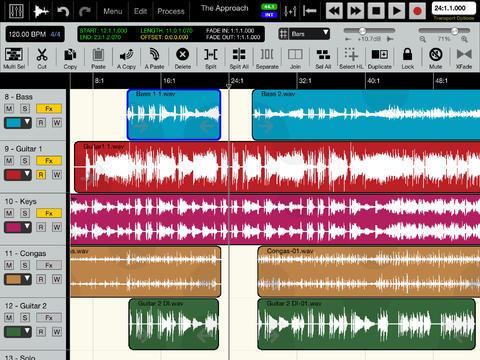The height and width of the screenshot is (360, 480).
Task: Click the Paste tool
Action: click(x=98, y=58)
